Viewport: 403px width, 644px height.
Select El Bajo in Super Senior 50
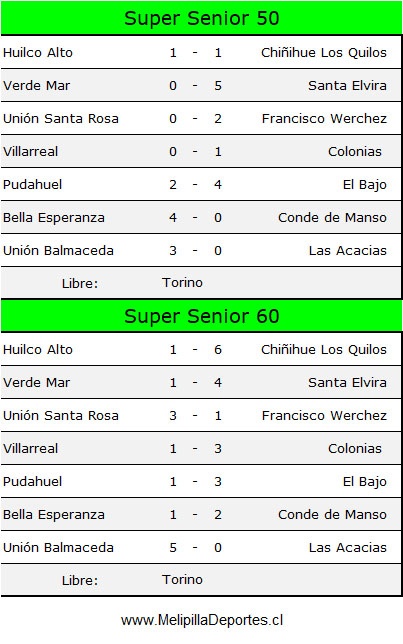[364, 185]
